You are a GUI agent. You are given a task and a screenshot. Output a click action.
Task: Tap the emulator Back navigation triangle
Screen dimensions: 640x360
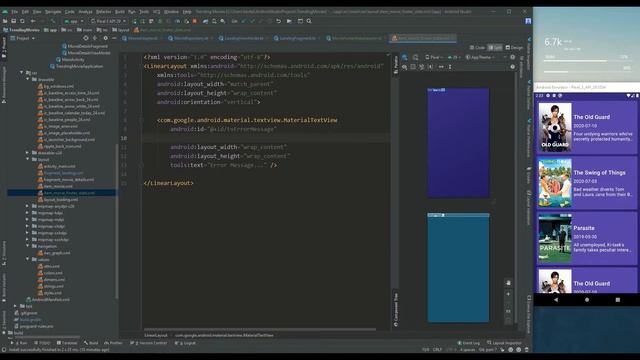click(556, 300)
